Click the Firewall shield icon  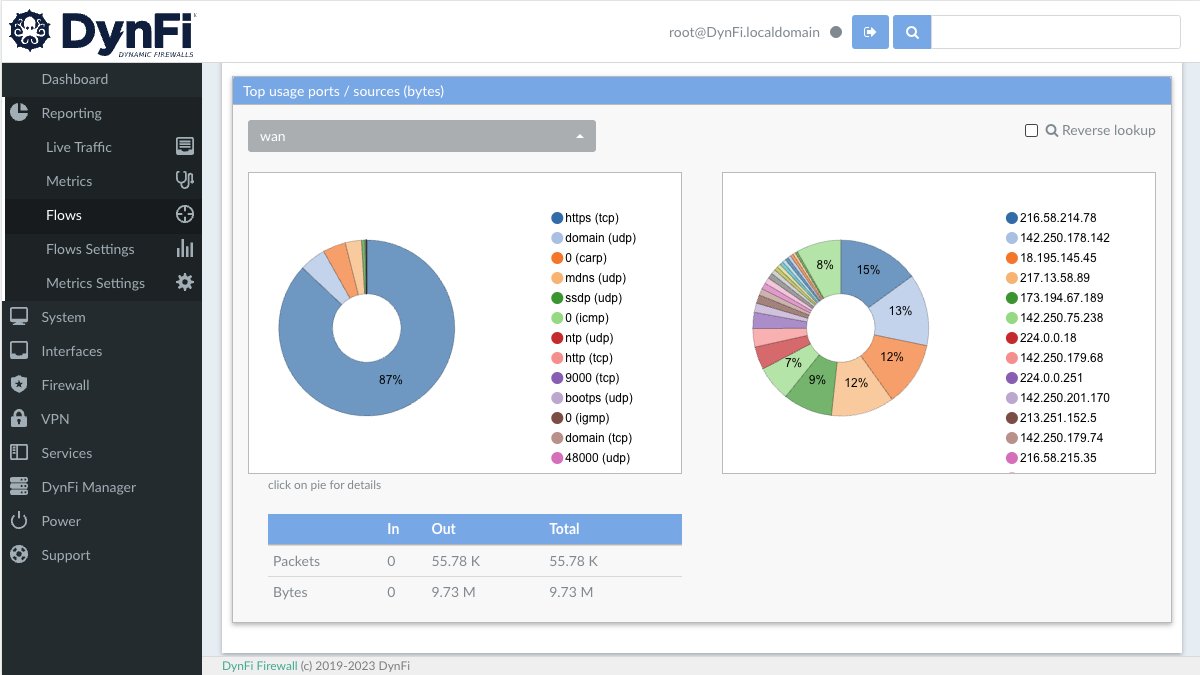click(x=19, y=385)
